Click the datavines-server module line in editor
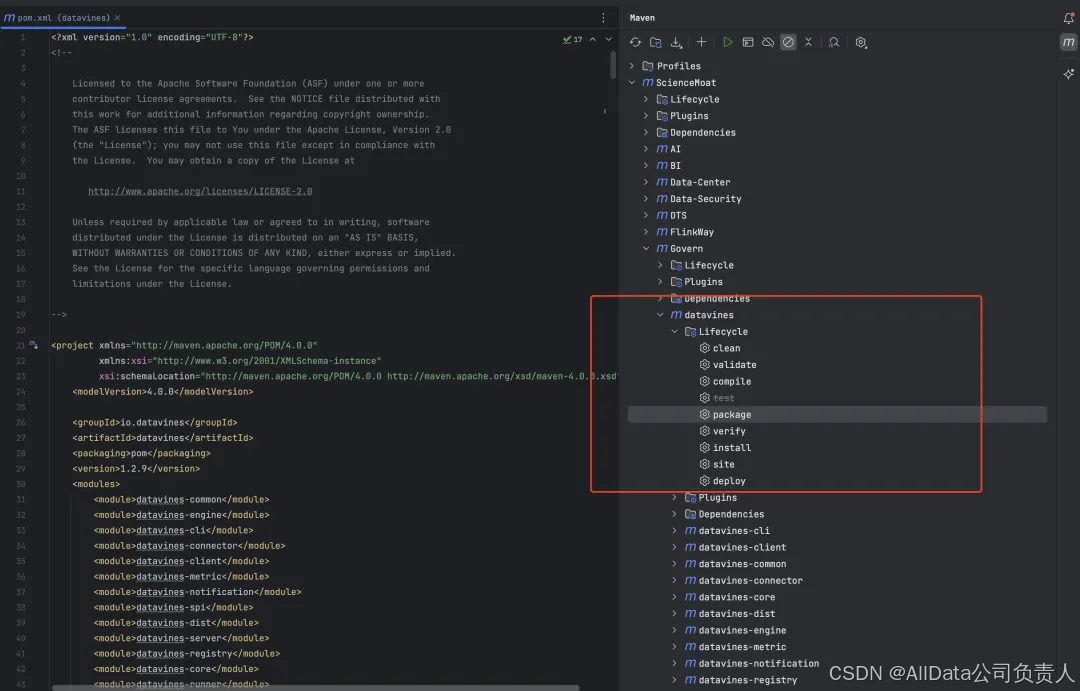Screen dimensions: 1080x691 (181, 638)
